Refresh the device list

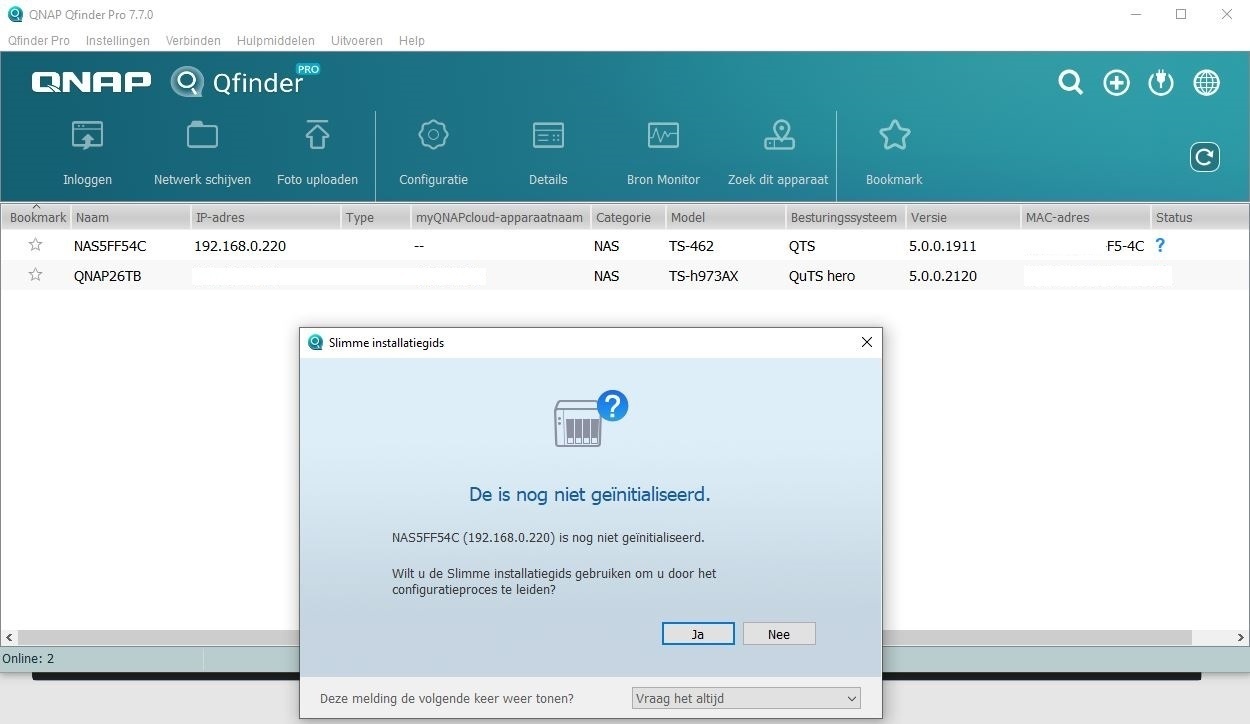coord(1205,157)
